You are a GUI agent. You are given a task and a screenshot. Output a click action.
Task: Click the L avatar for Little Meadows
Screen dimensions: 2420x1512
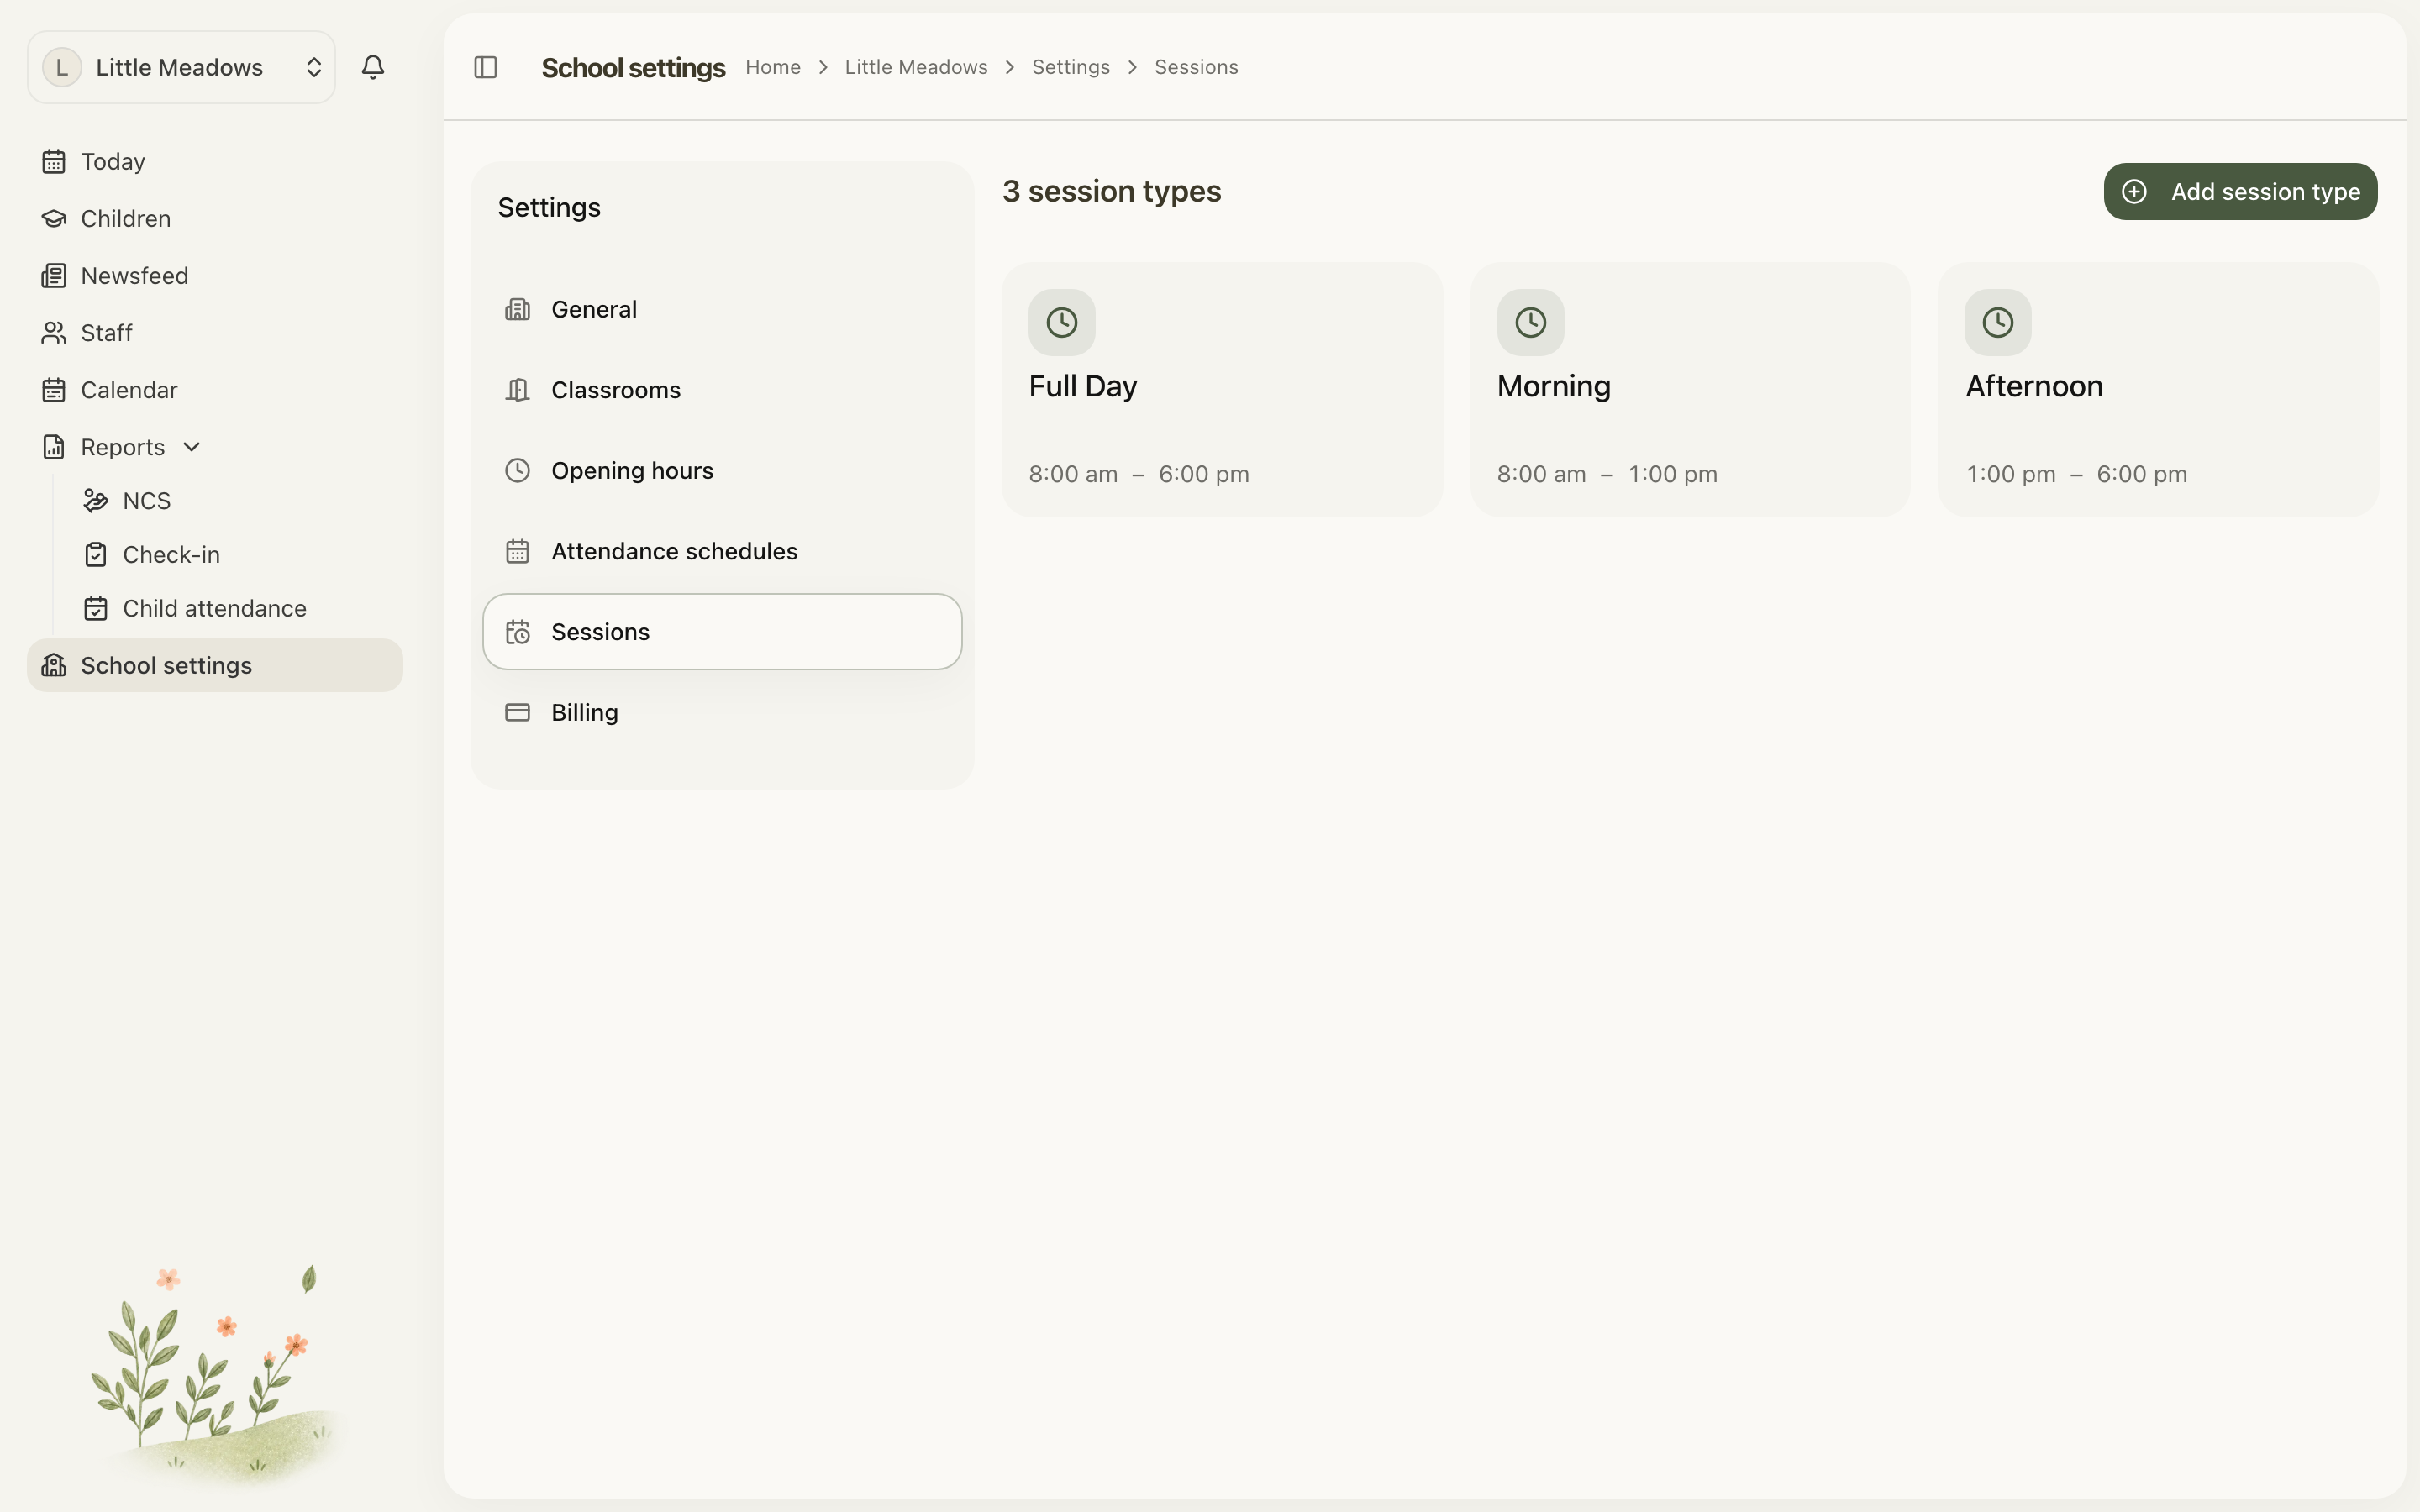tap(62, 67)
